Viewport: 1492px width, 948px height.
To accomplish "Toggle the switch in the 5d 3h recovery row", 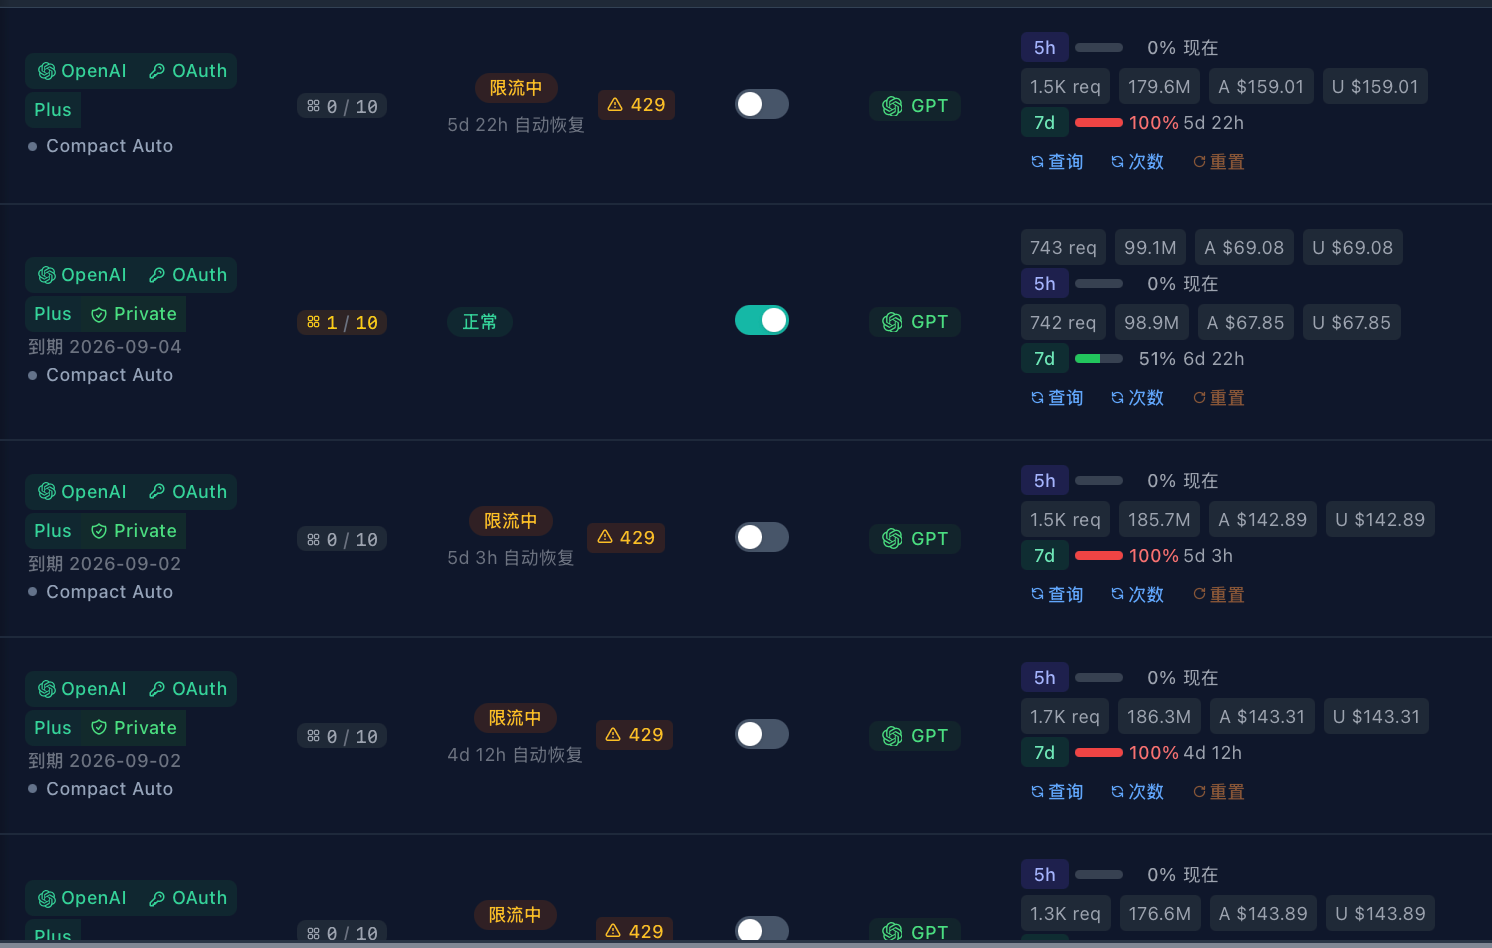I will click(x=762, y=537).
